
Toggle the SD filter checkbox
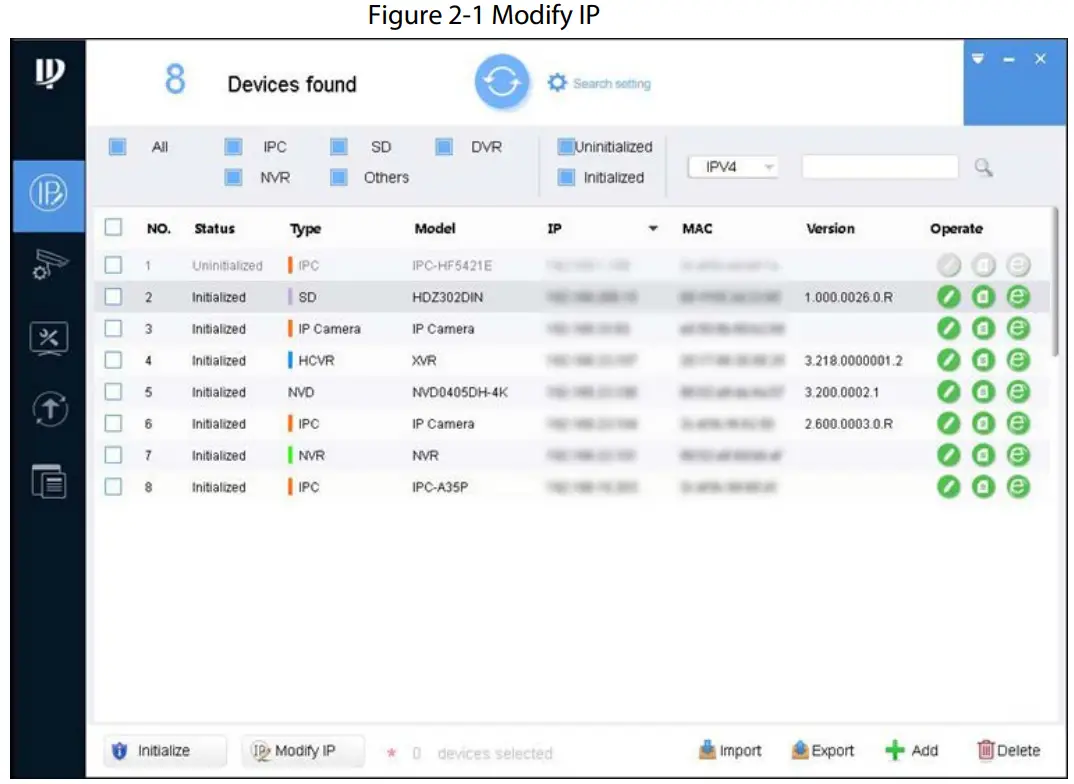pos(339,147)
